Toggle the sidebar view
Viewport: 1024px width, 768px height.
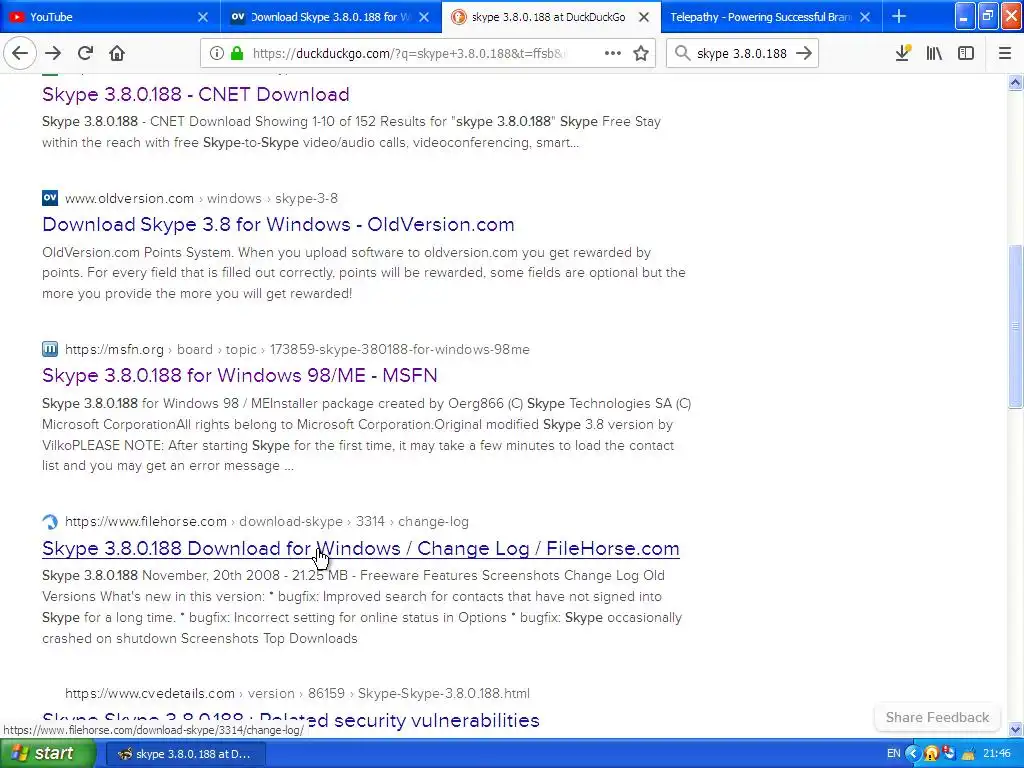coord(966,54)
